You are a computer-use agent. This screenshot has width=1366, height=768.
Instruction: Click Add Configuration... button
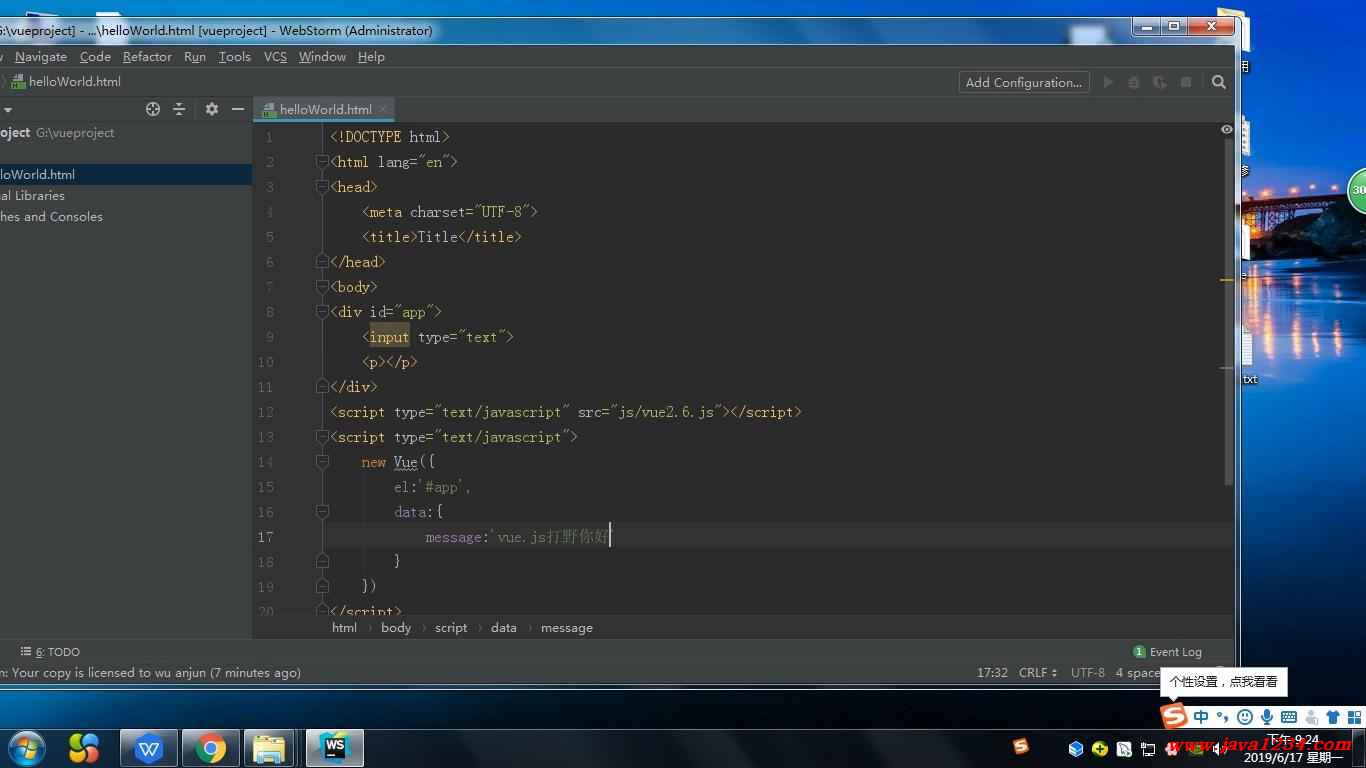(x=1024, y=82)
